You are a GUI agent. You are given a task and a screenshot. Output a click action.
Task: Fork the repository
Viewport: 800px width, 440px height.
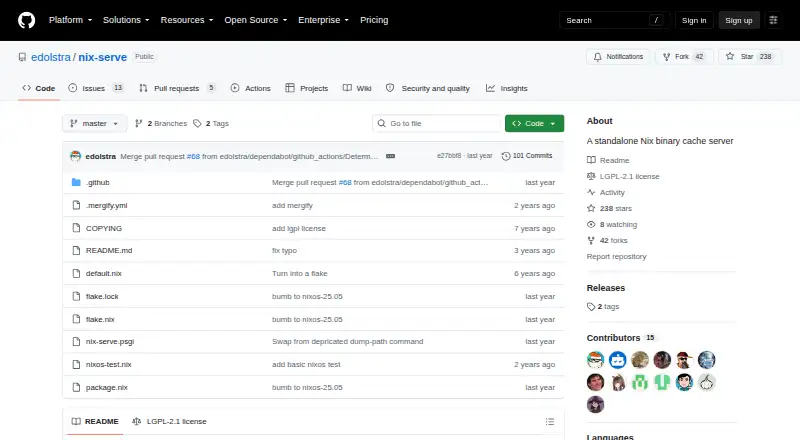683,57
